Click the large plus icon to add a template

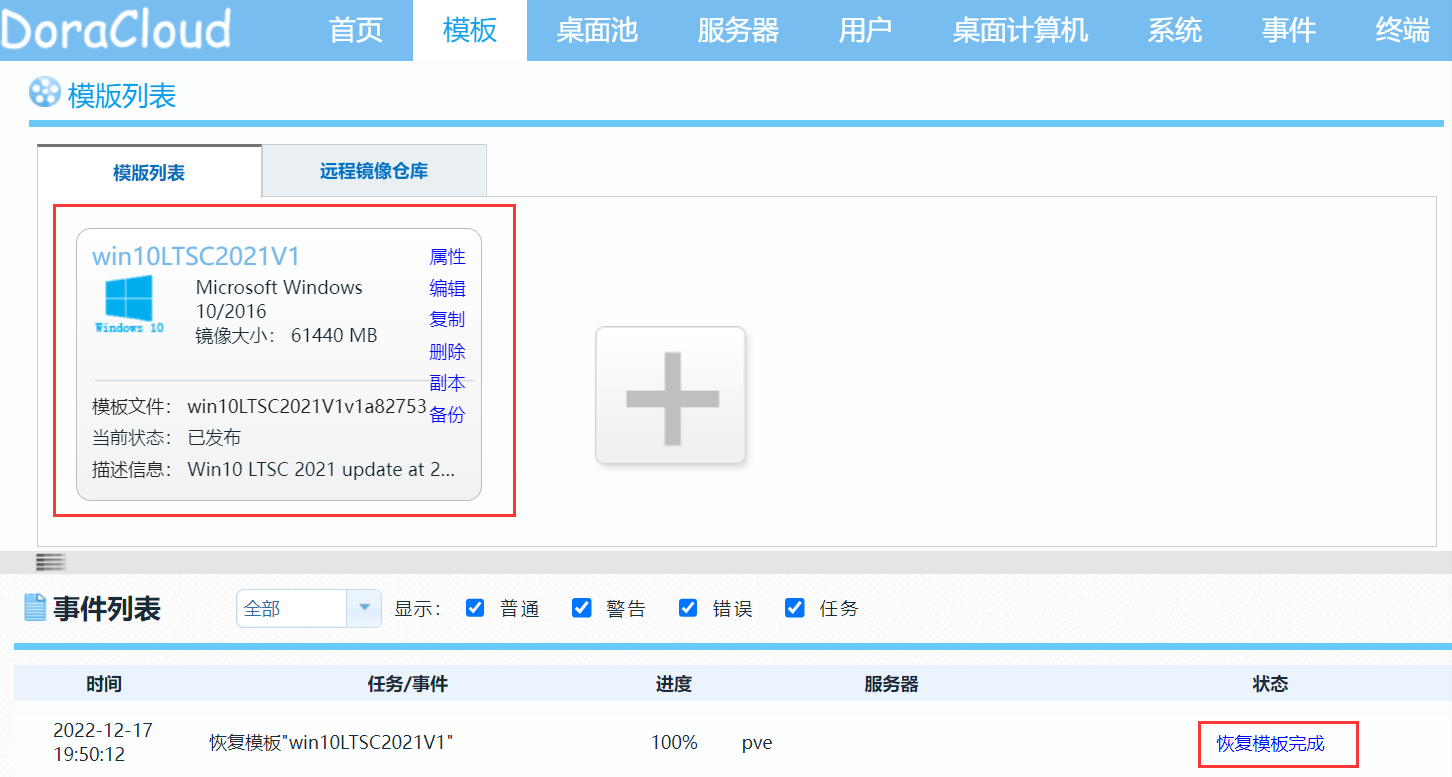(x=670, y=396)
